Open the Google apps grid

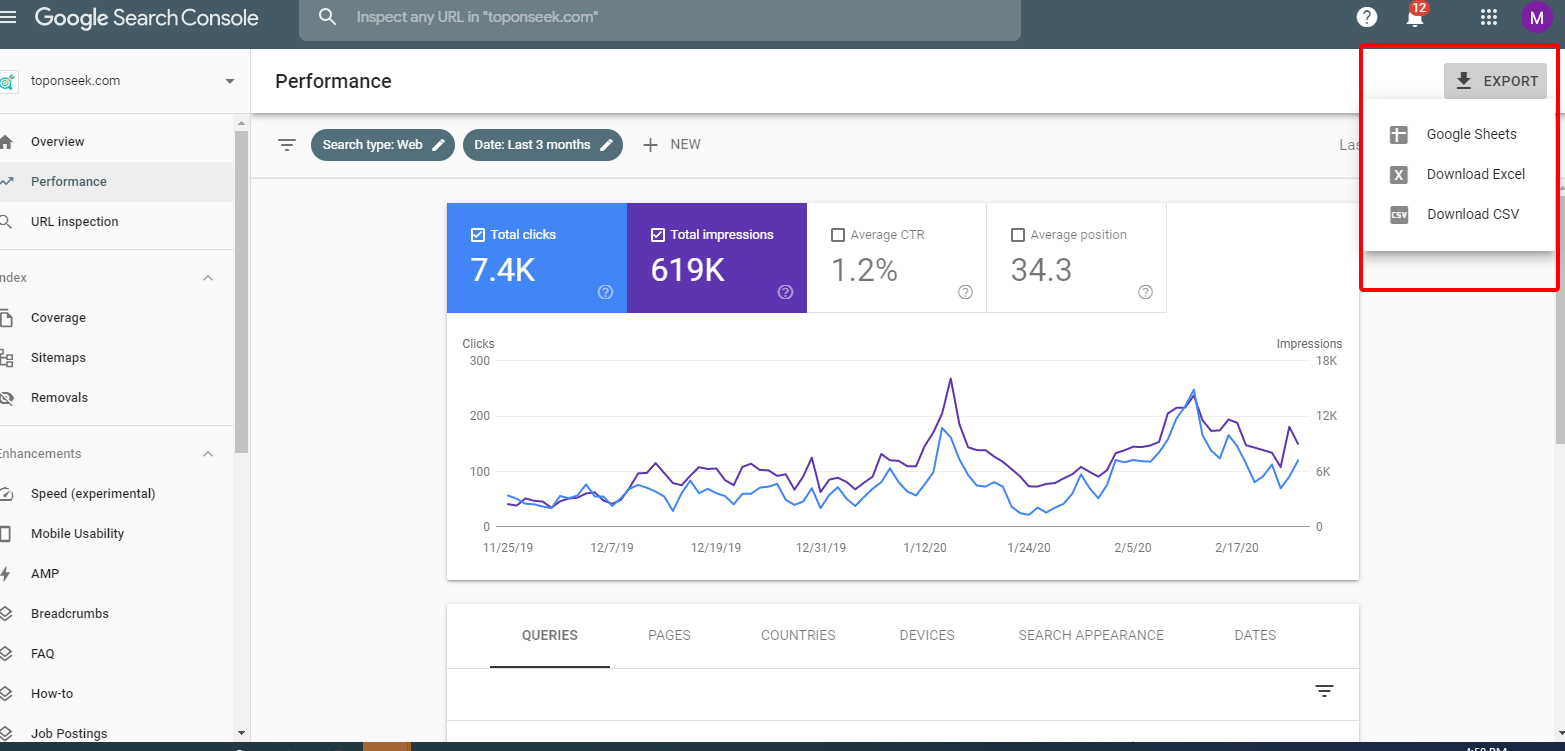click(x=1488, y=17)
